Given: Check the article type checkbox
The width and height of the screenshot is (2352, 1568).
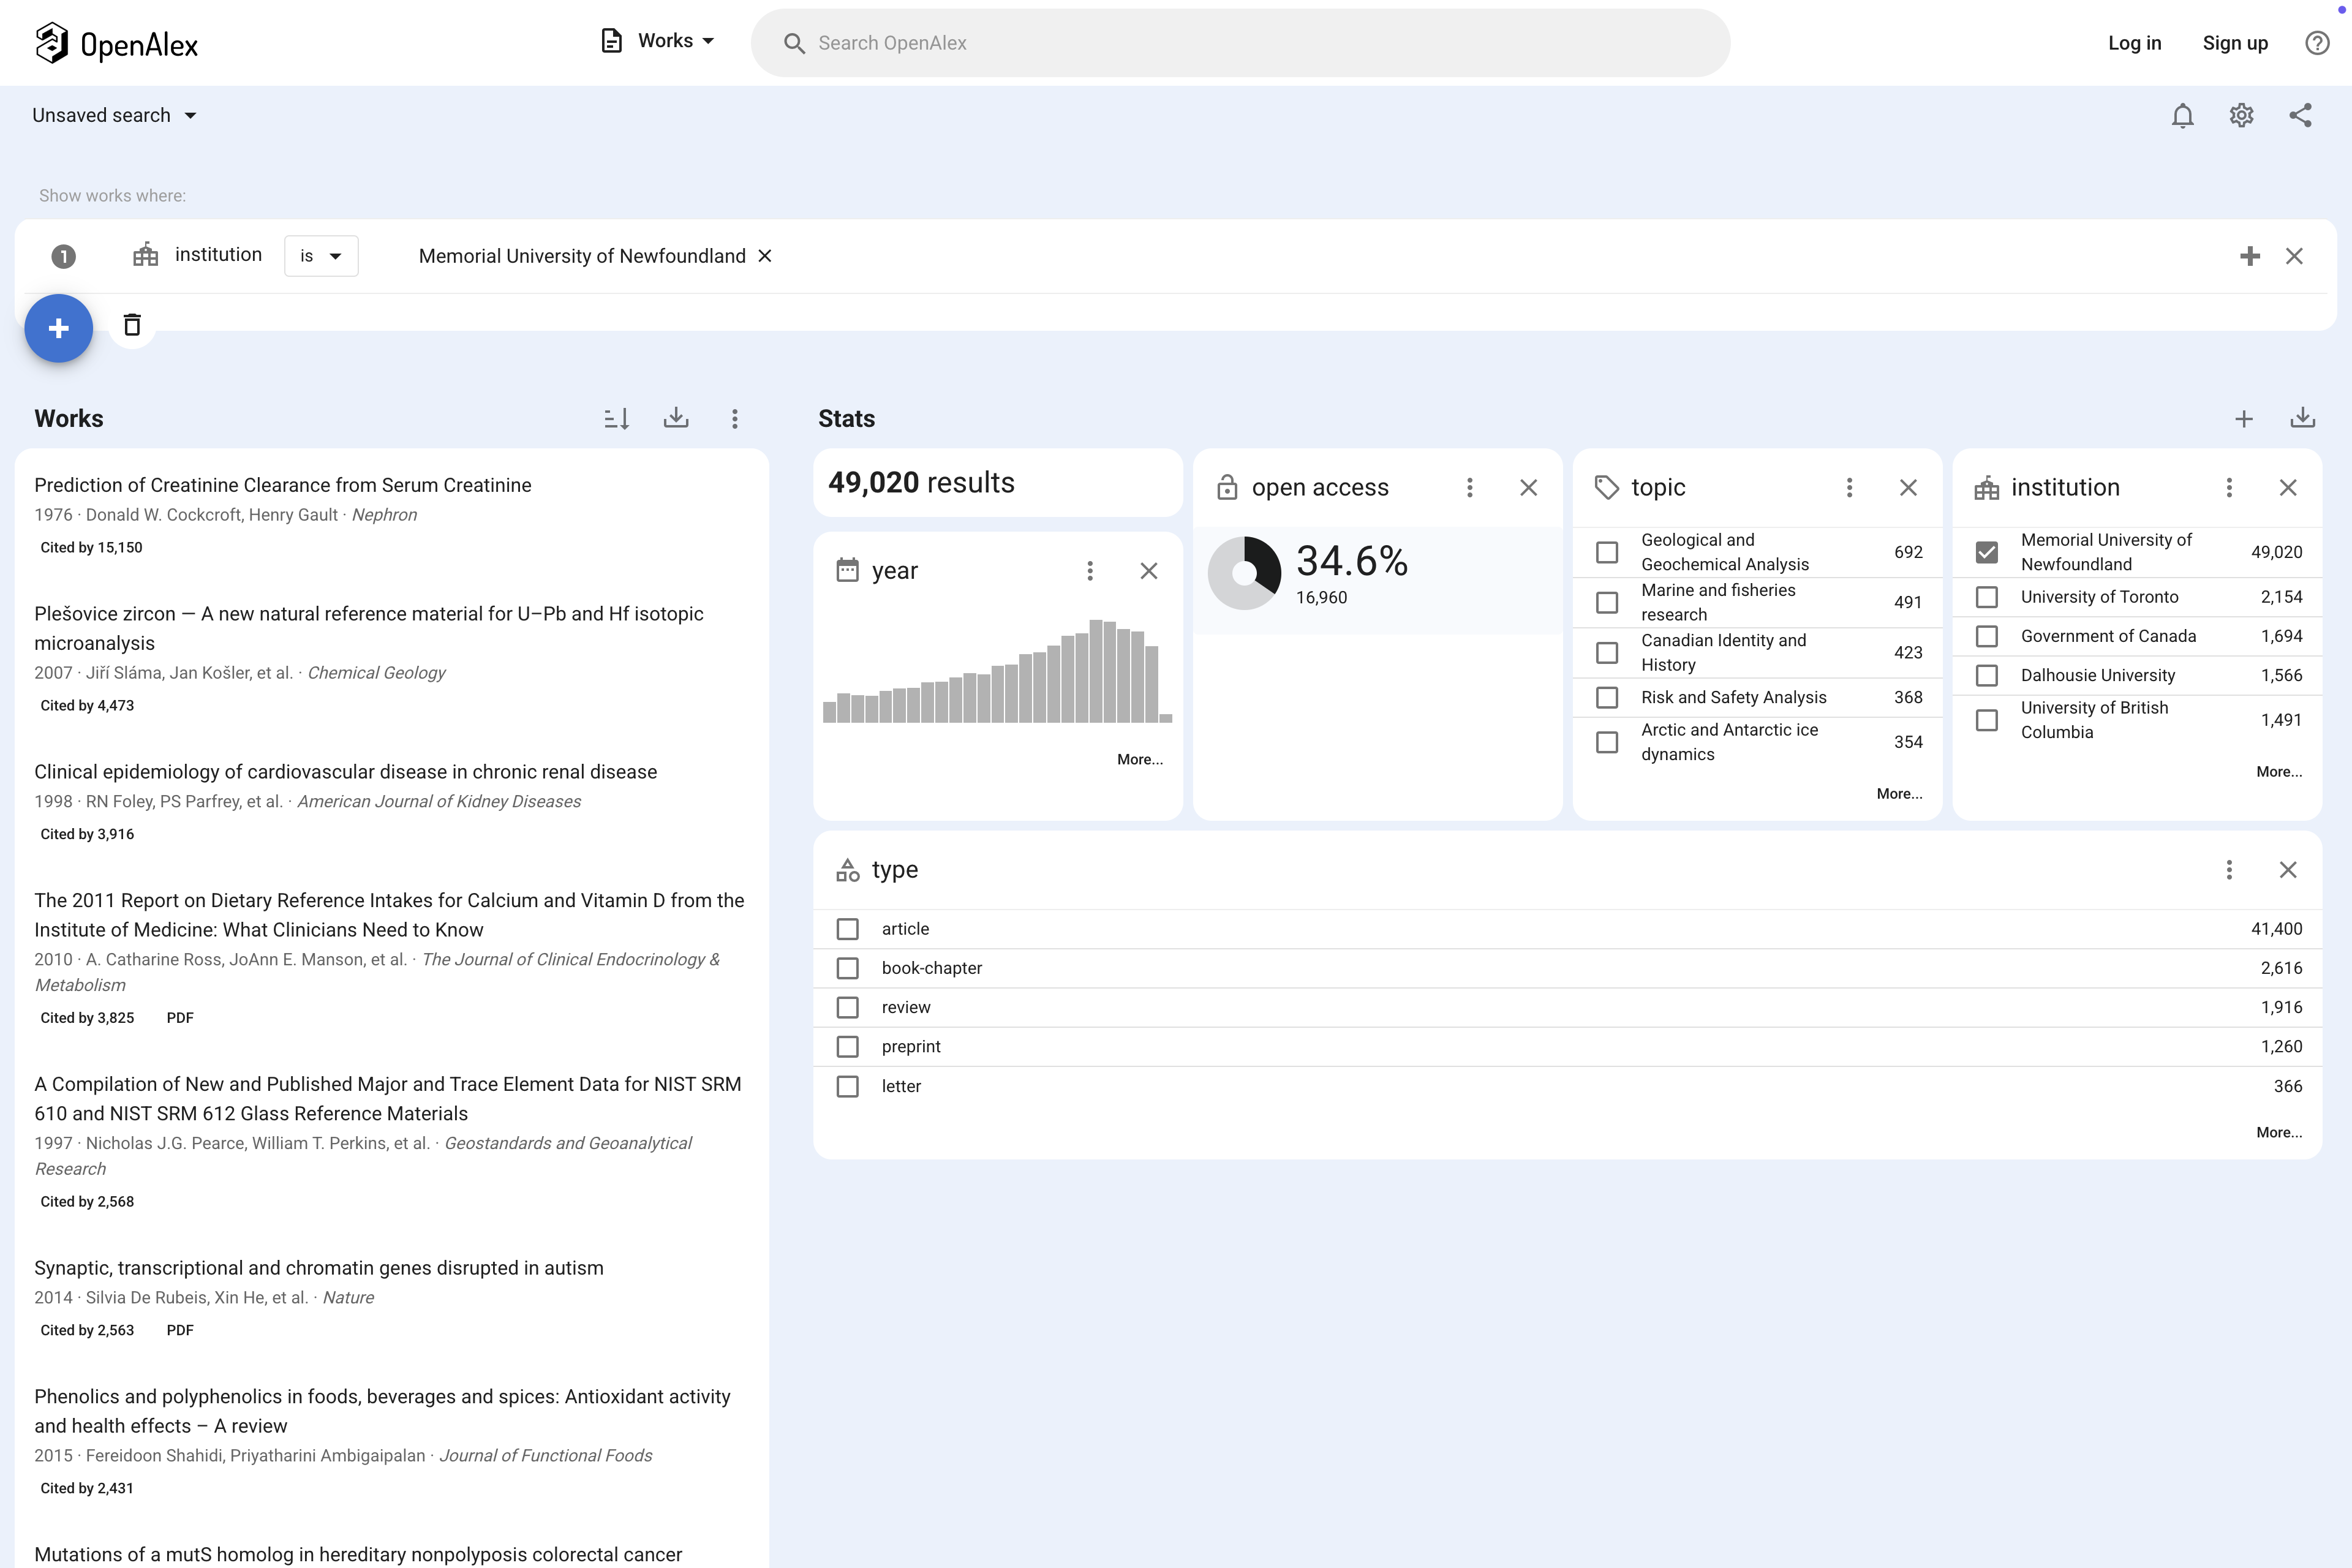Looking at the screenshot, I should click(847, 929).
